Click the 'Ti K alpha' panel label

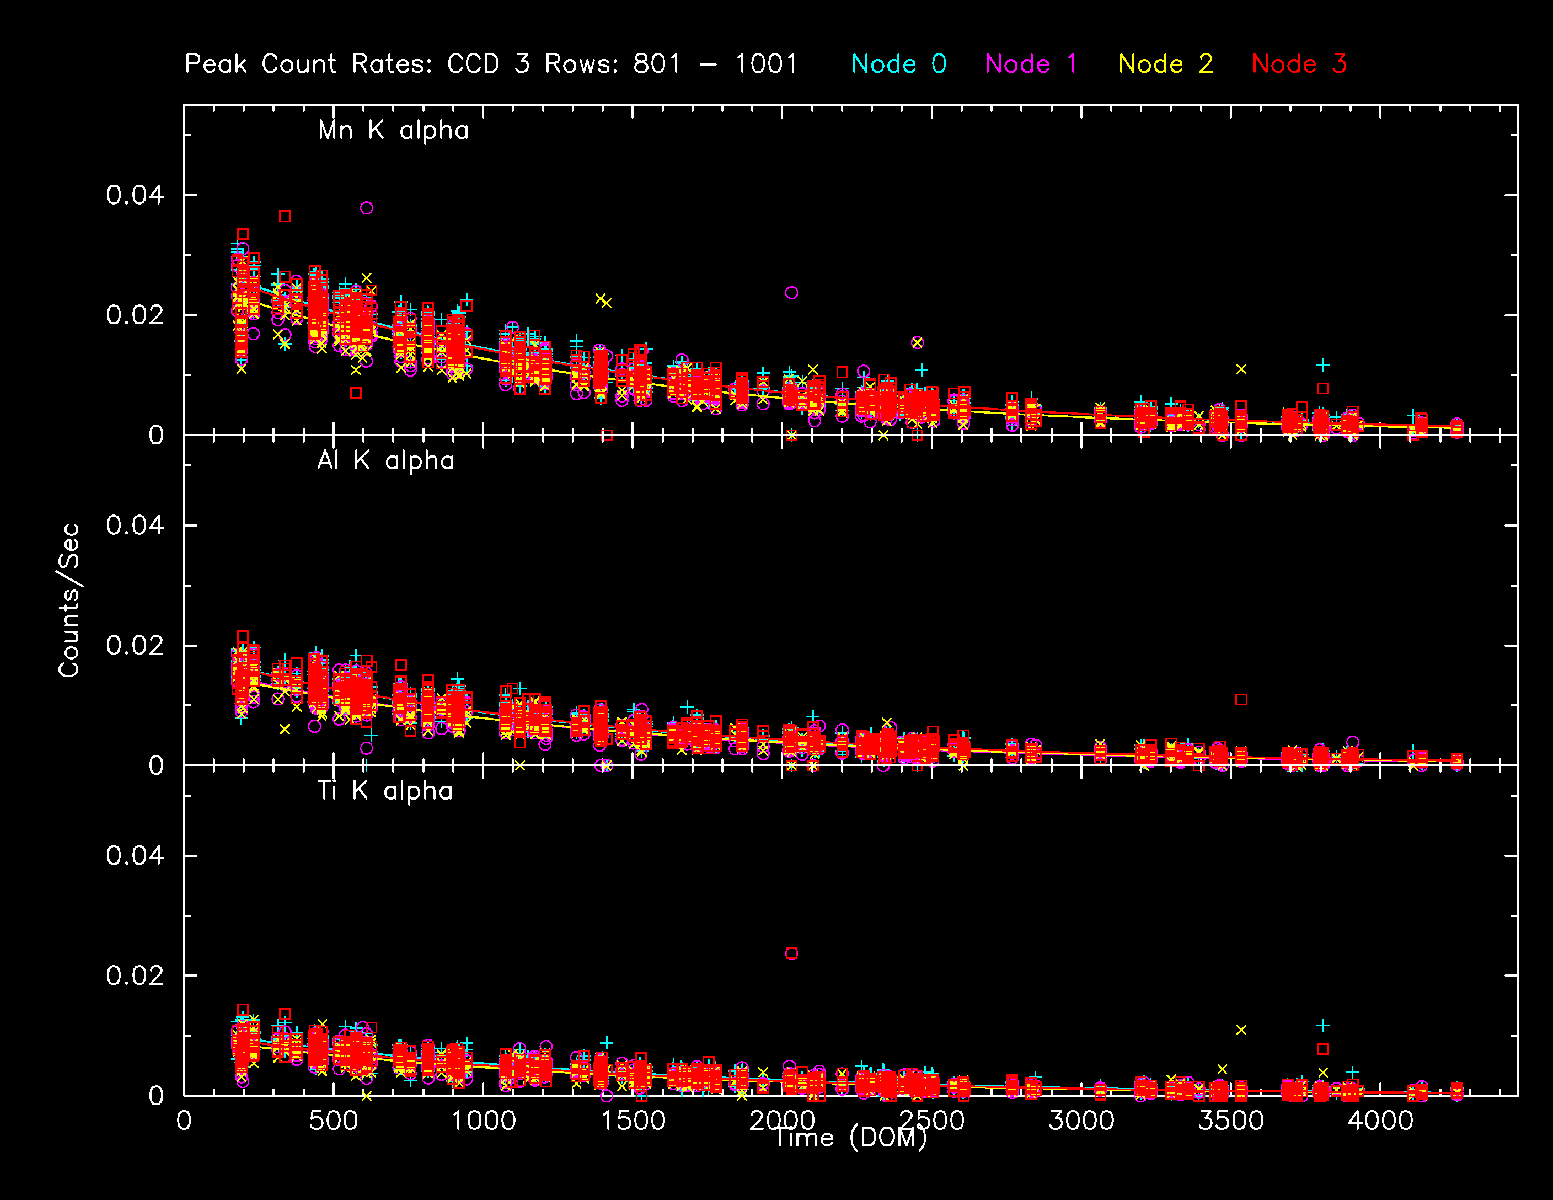tap(386, 791)
